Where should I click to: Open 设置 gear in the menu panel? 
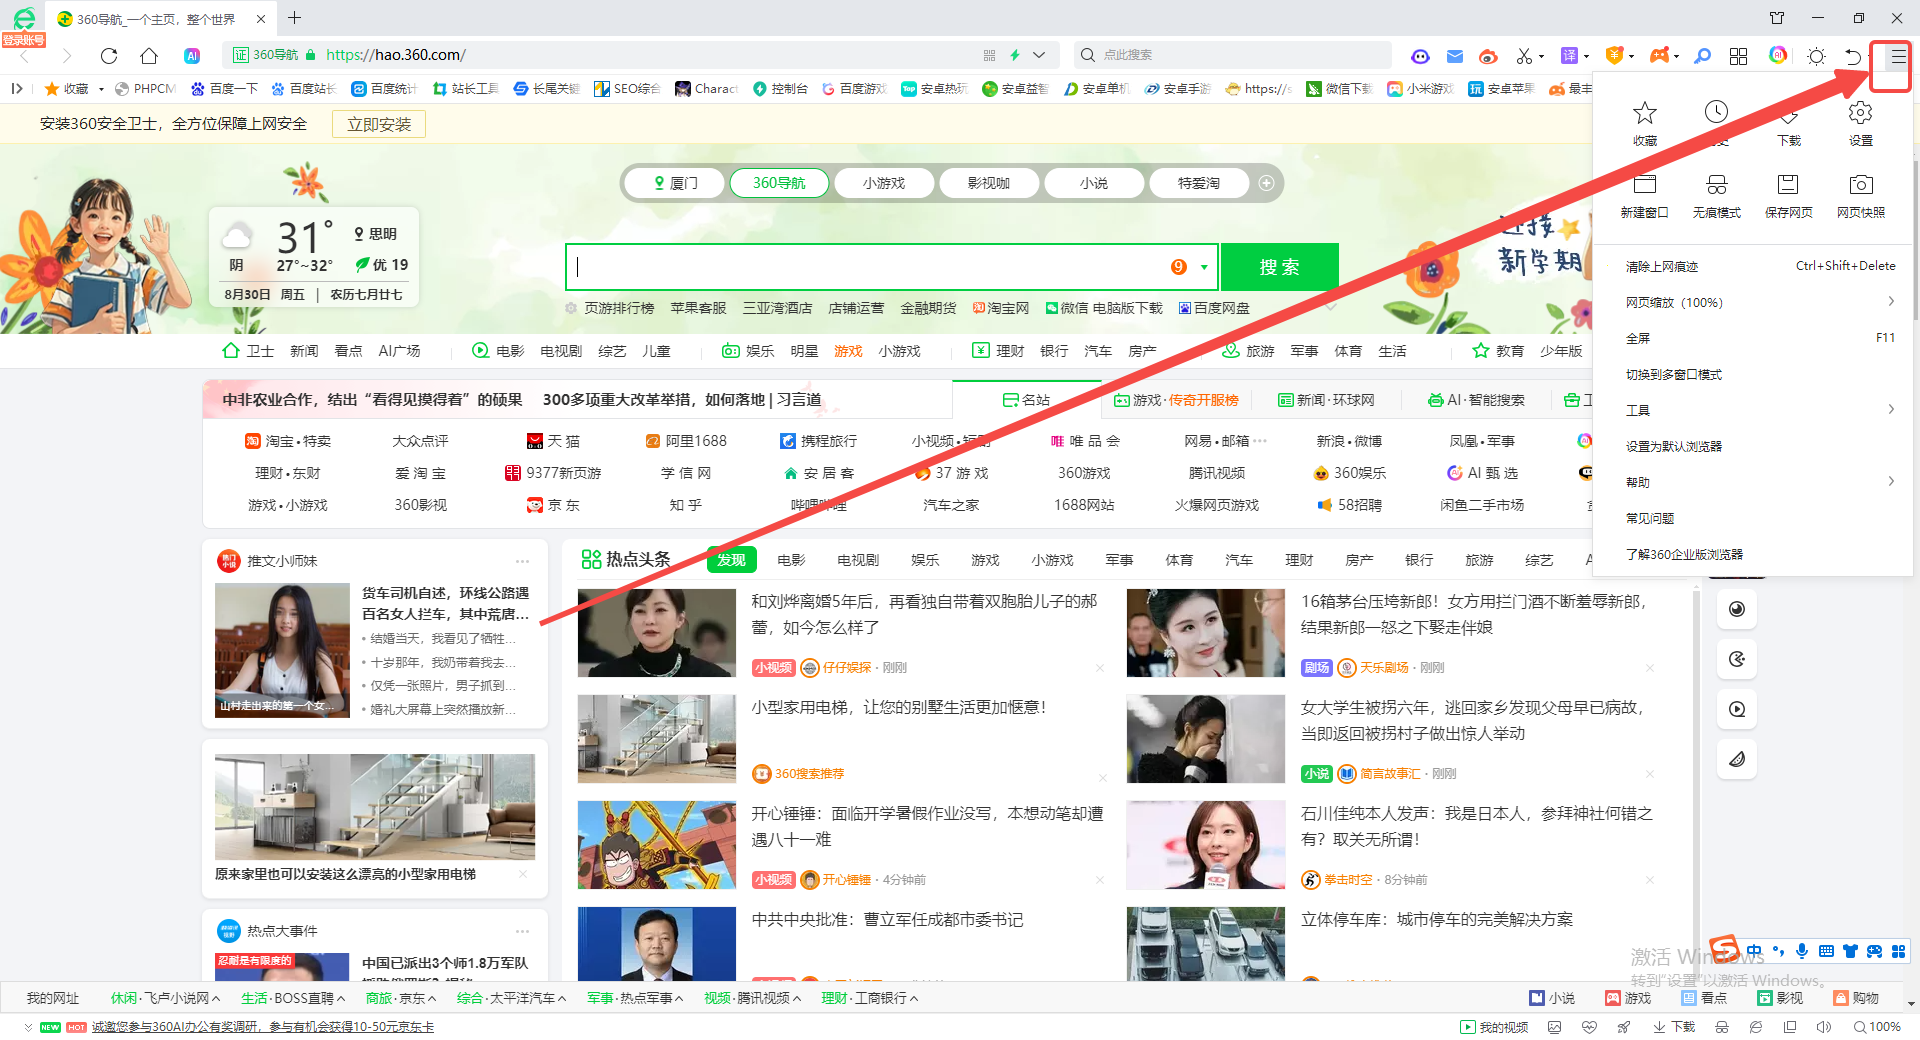[1861, 123]
